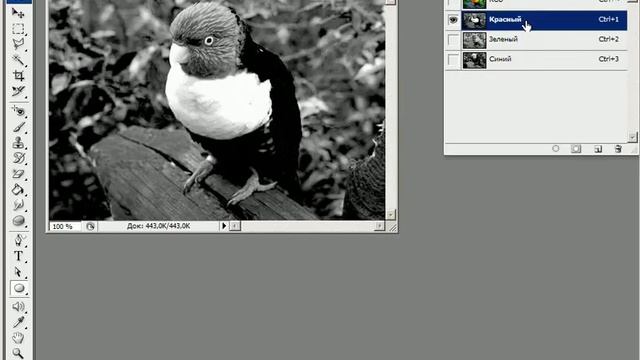
Task: Click document horizontal scrollbar right arrow
Action: pyautogui.click(x=379, y=226)
